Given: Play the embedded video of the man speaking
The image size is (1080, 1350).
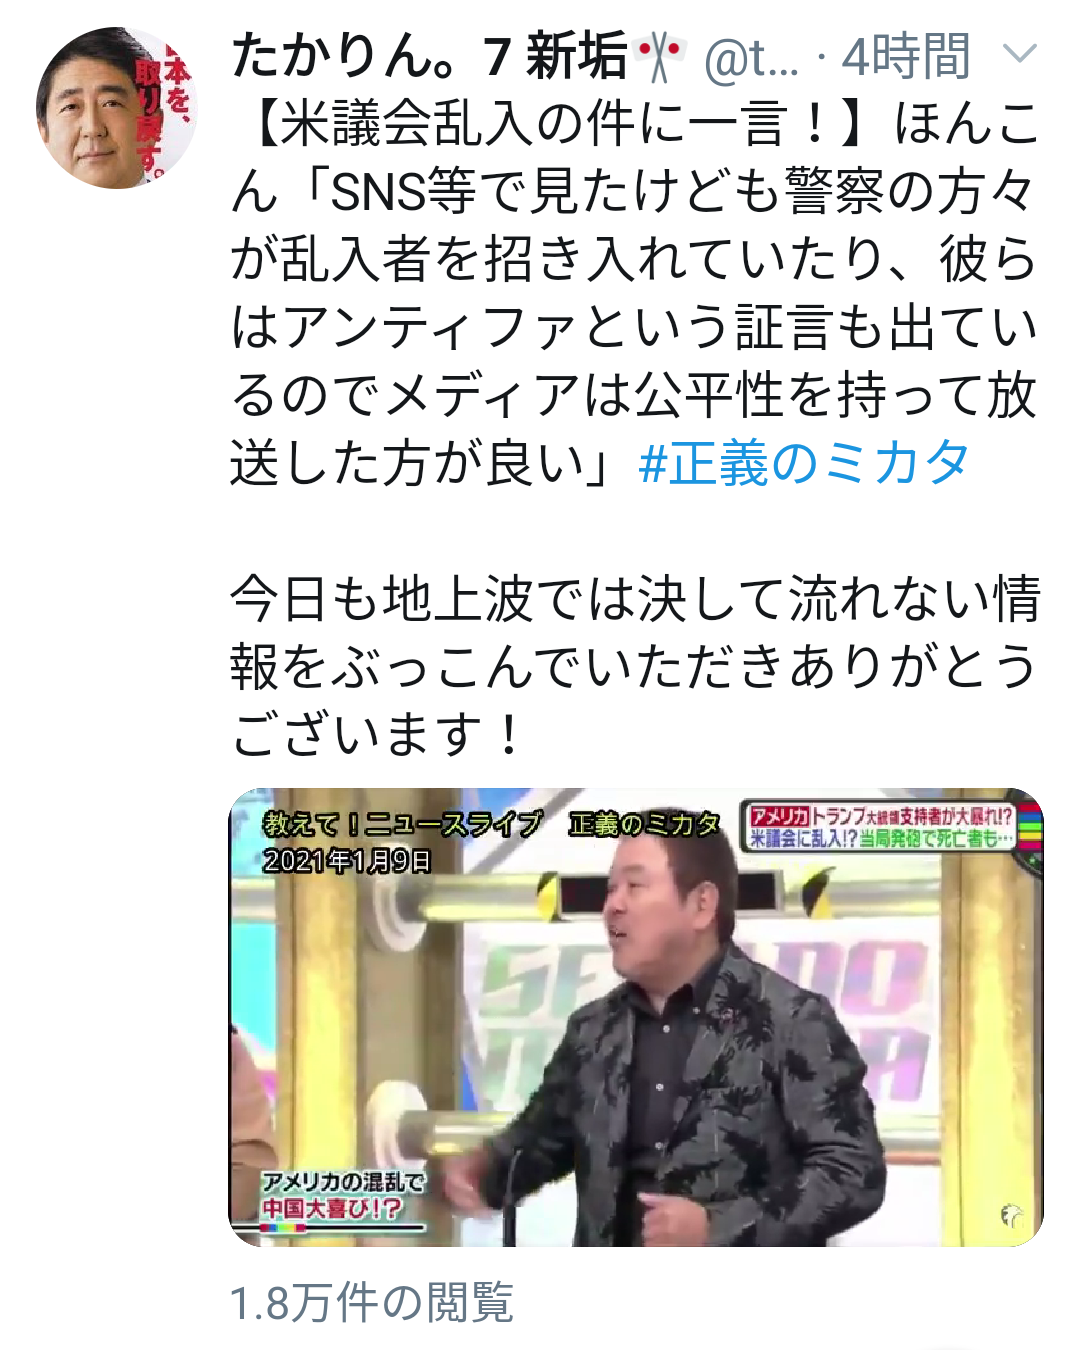Looking at the screenshot, I should point(636,1017).
